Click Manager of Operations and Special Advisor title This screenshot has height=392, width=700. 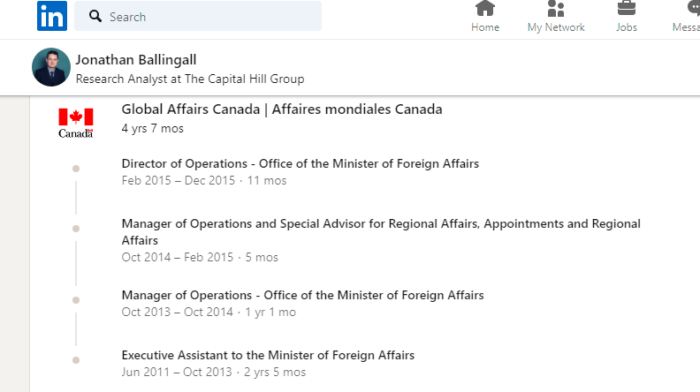(x=381, y=232)
